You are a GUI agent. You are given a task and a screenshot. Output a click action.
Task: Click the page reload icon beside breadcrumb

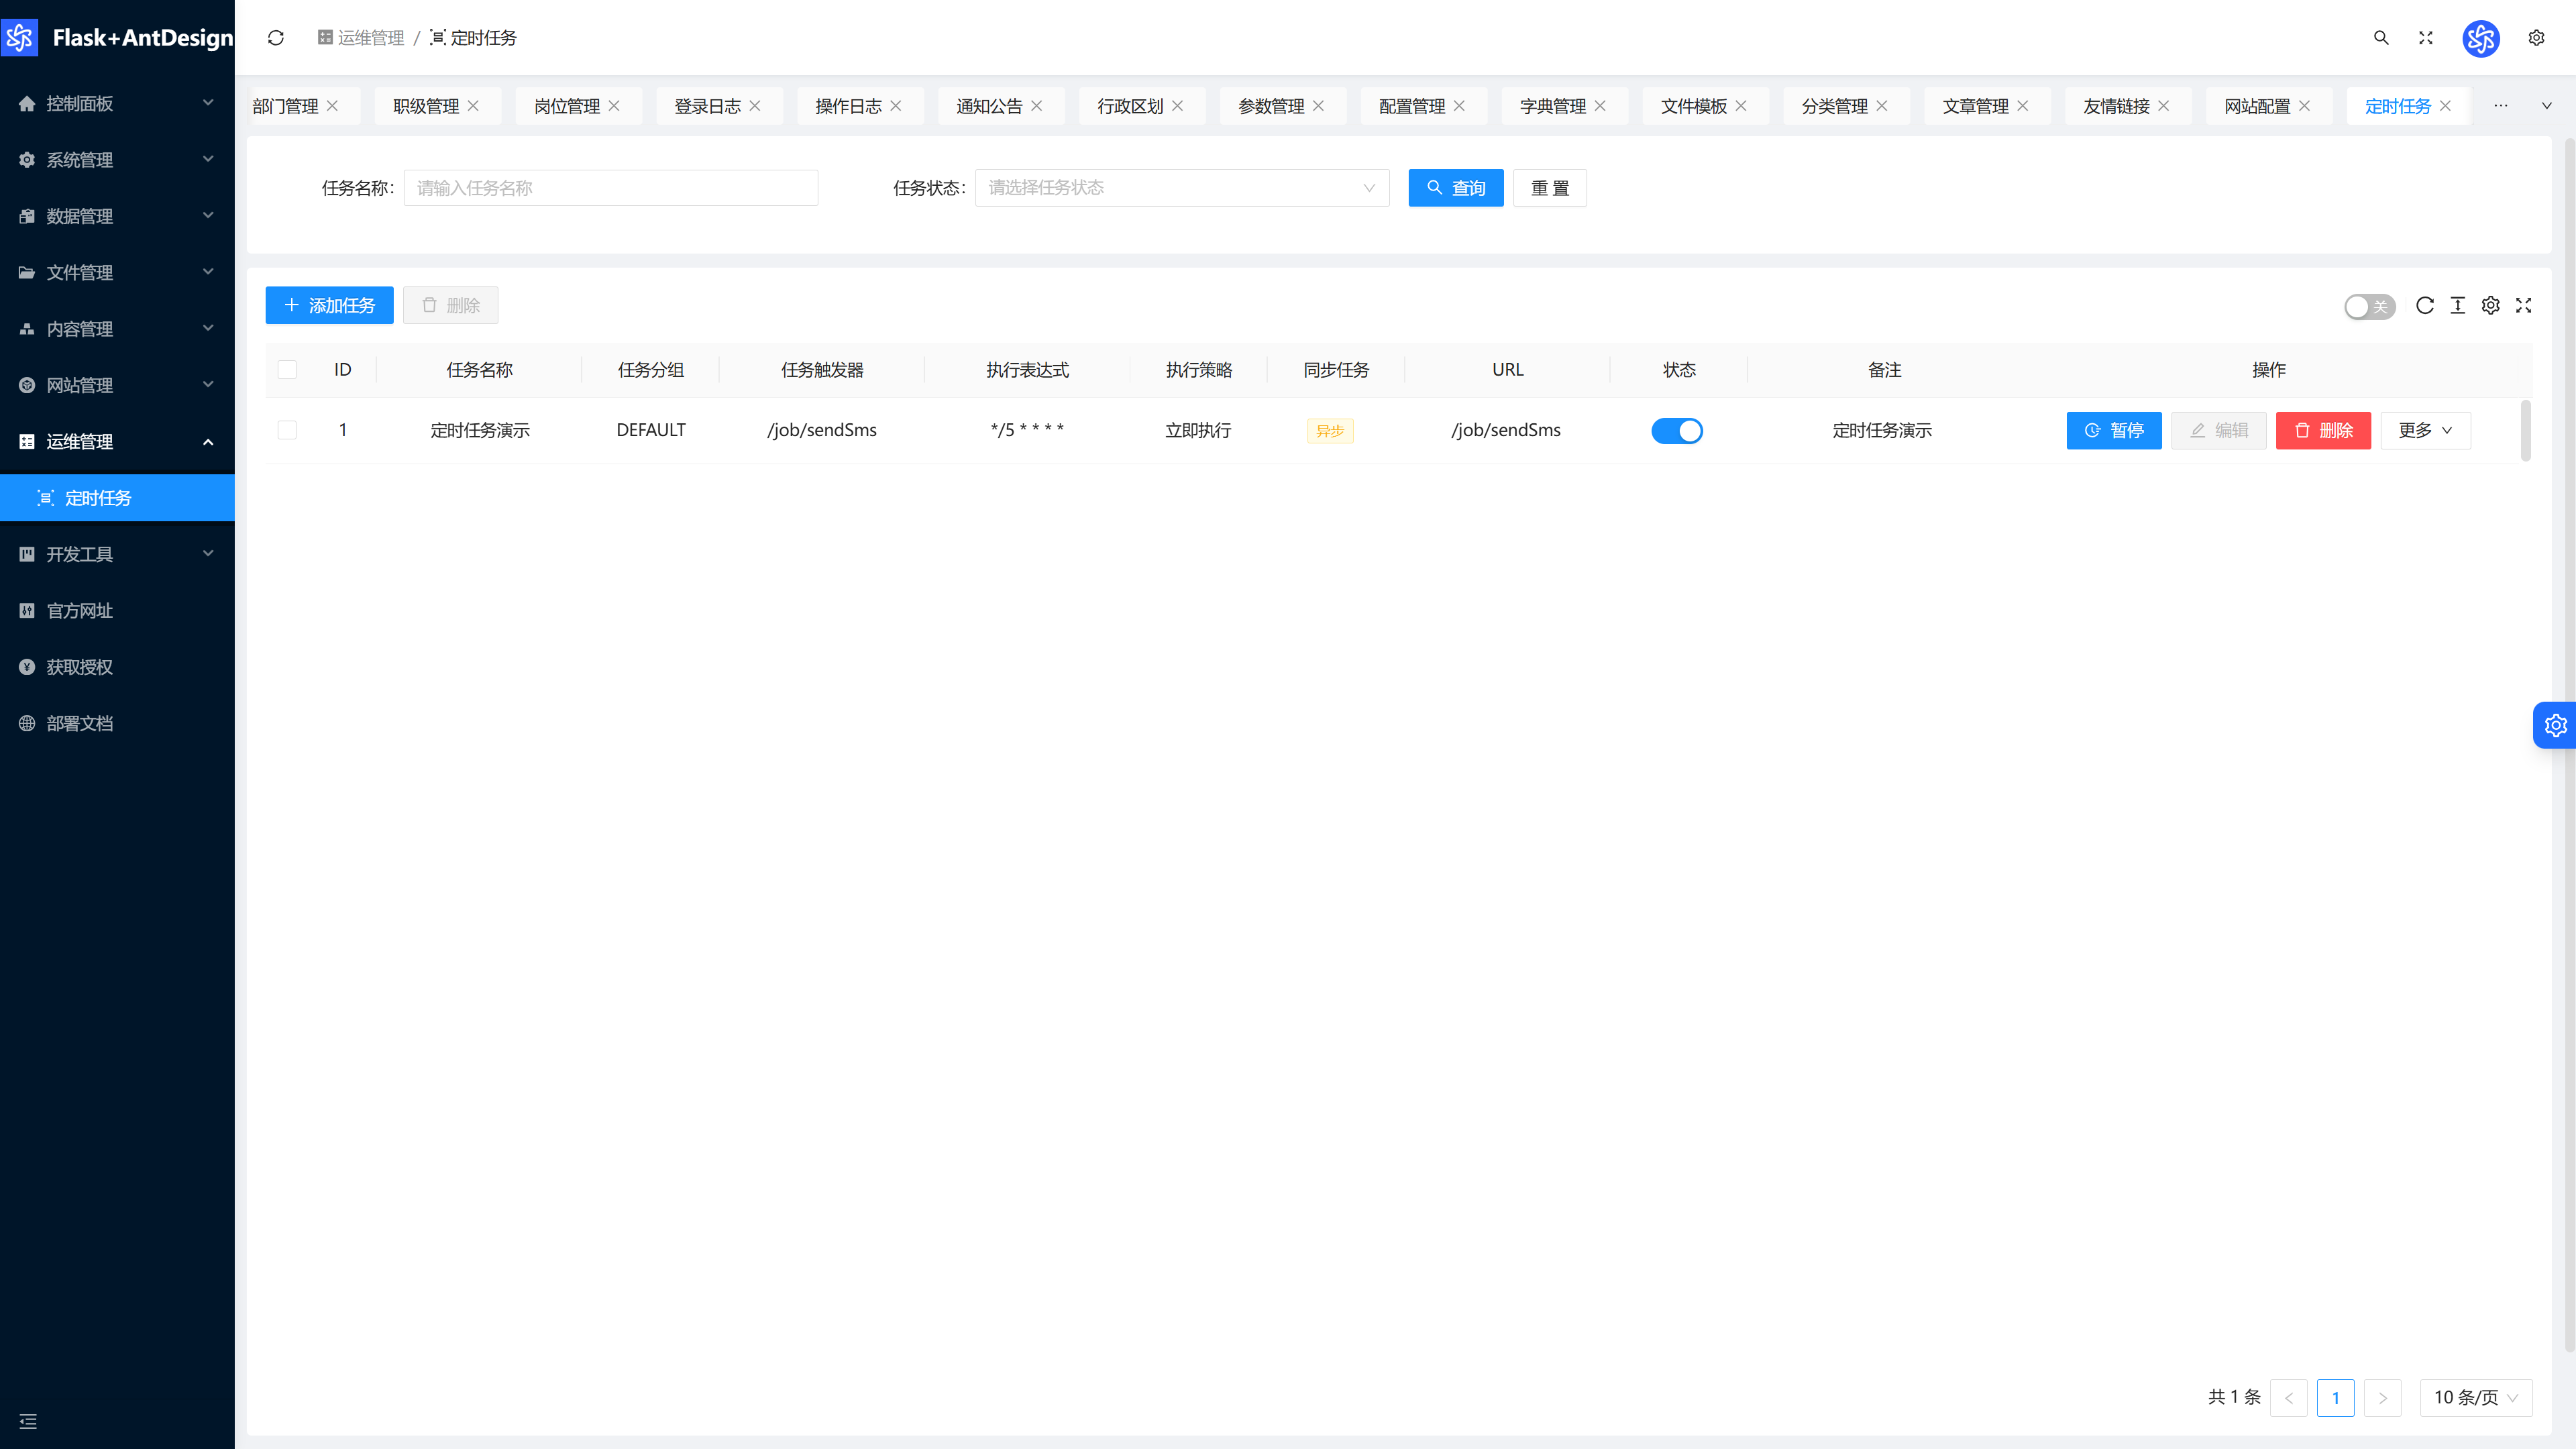pos(276,38)
